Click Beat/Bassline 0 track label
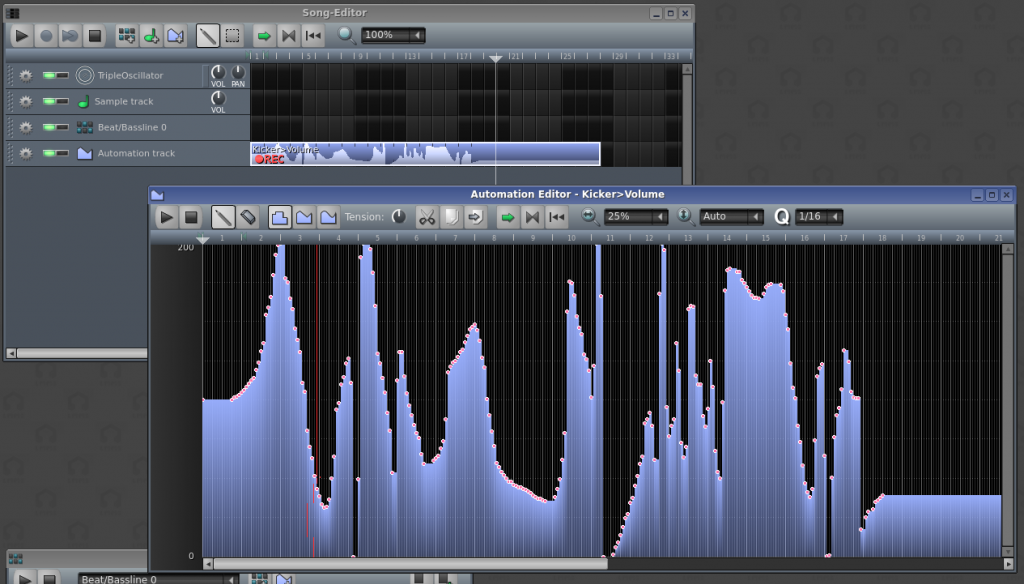The width and height of the screenshot is (1024, 584). coord(132,127)
